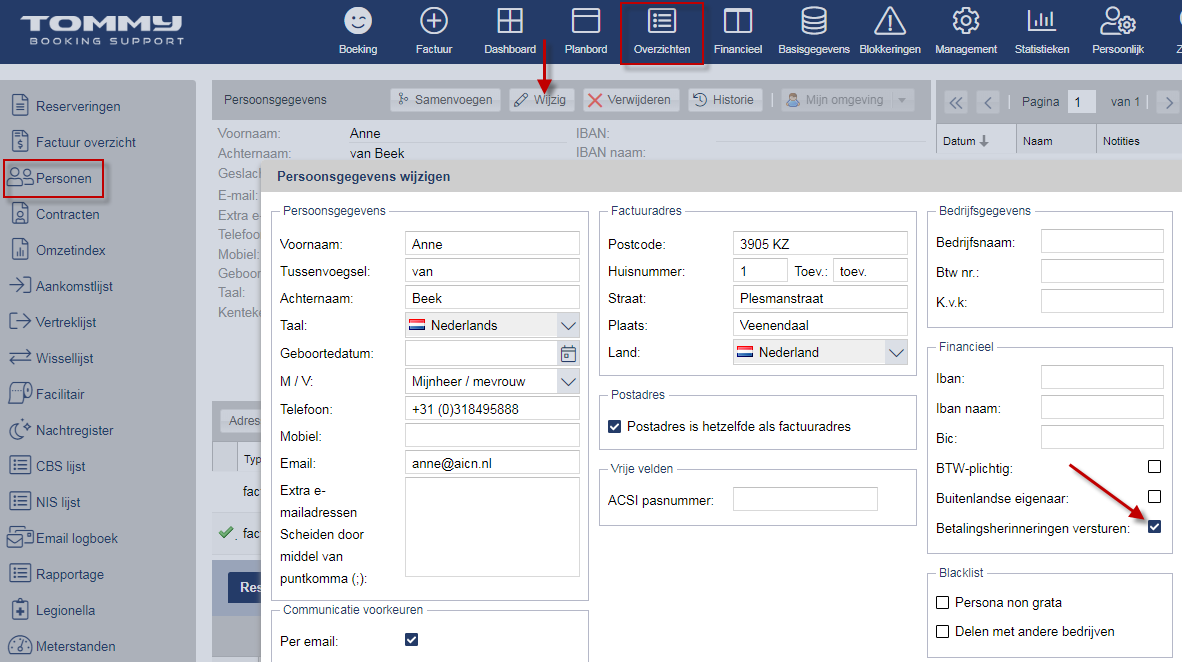
Task: Enable the BTW-plichtig checkbox
Action: [1154, 467]
